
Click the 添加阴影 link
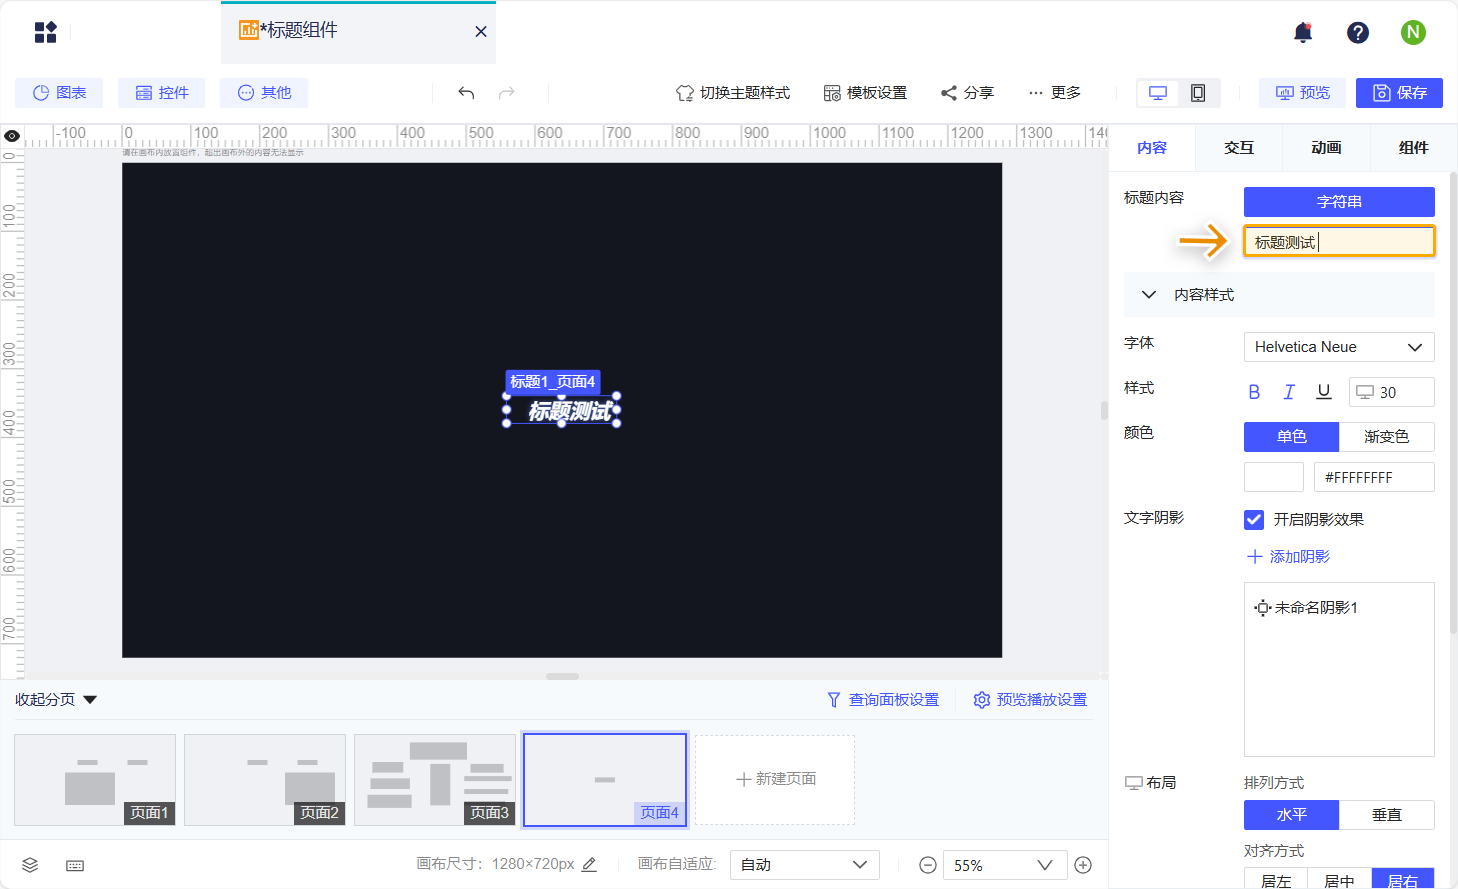point(1288,557)
